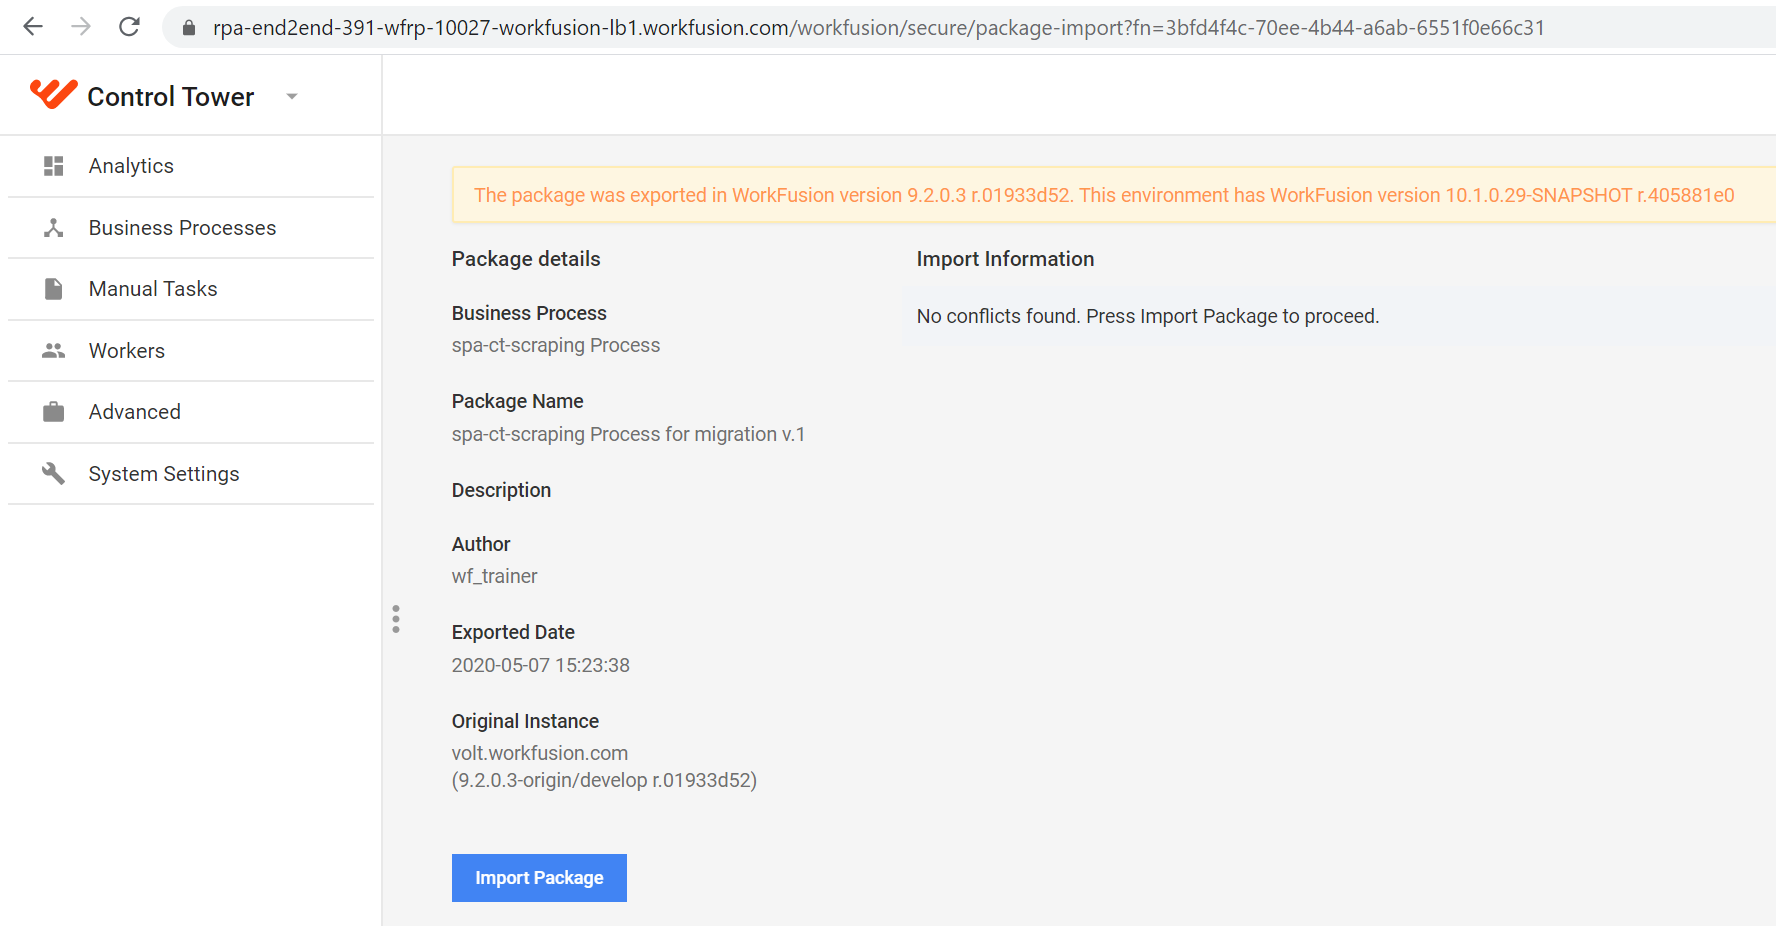The image size is (1776, 926).
Task: Select the '(9.2.0.3-origin/develop r.01933d52)' text
Action: coord(604,780)
